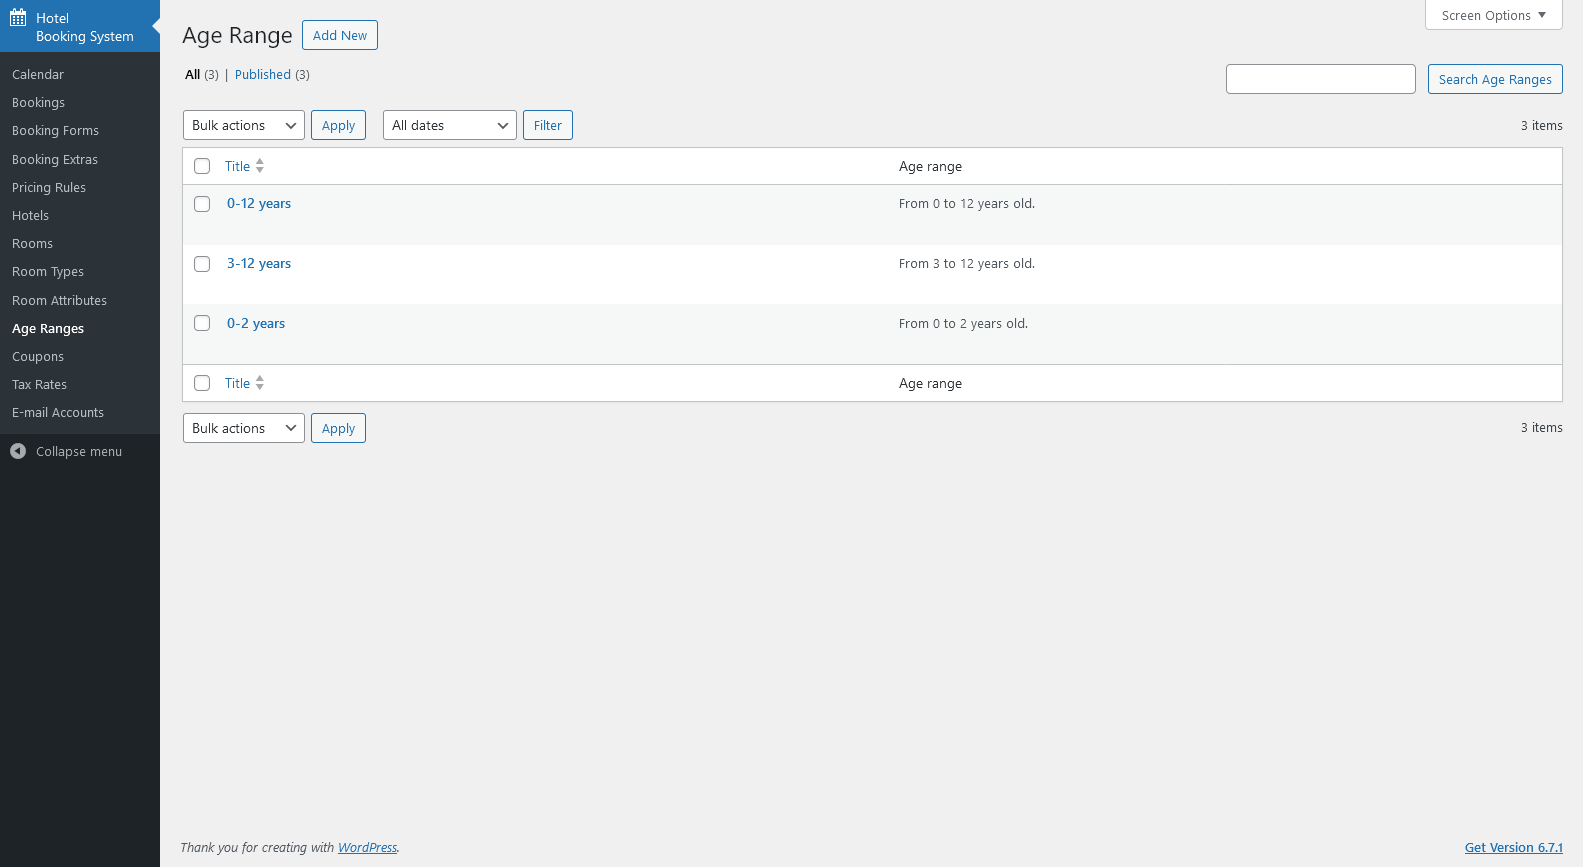Click the Hotel Booking System heading
The height and width of the screenshot is (867, 1583).
tap(85, 27)
